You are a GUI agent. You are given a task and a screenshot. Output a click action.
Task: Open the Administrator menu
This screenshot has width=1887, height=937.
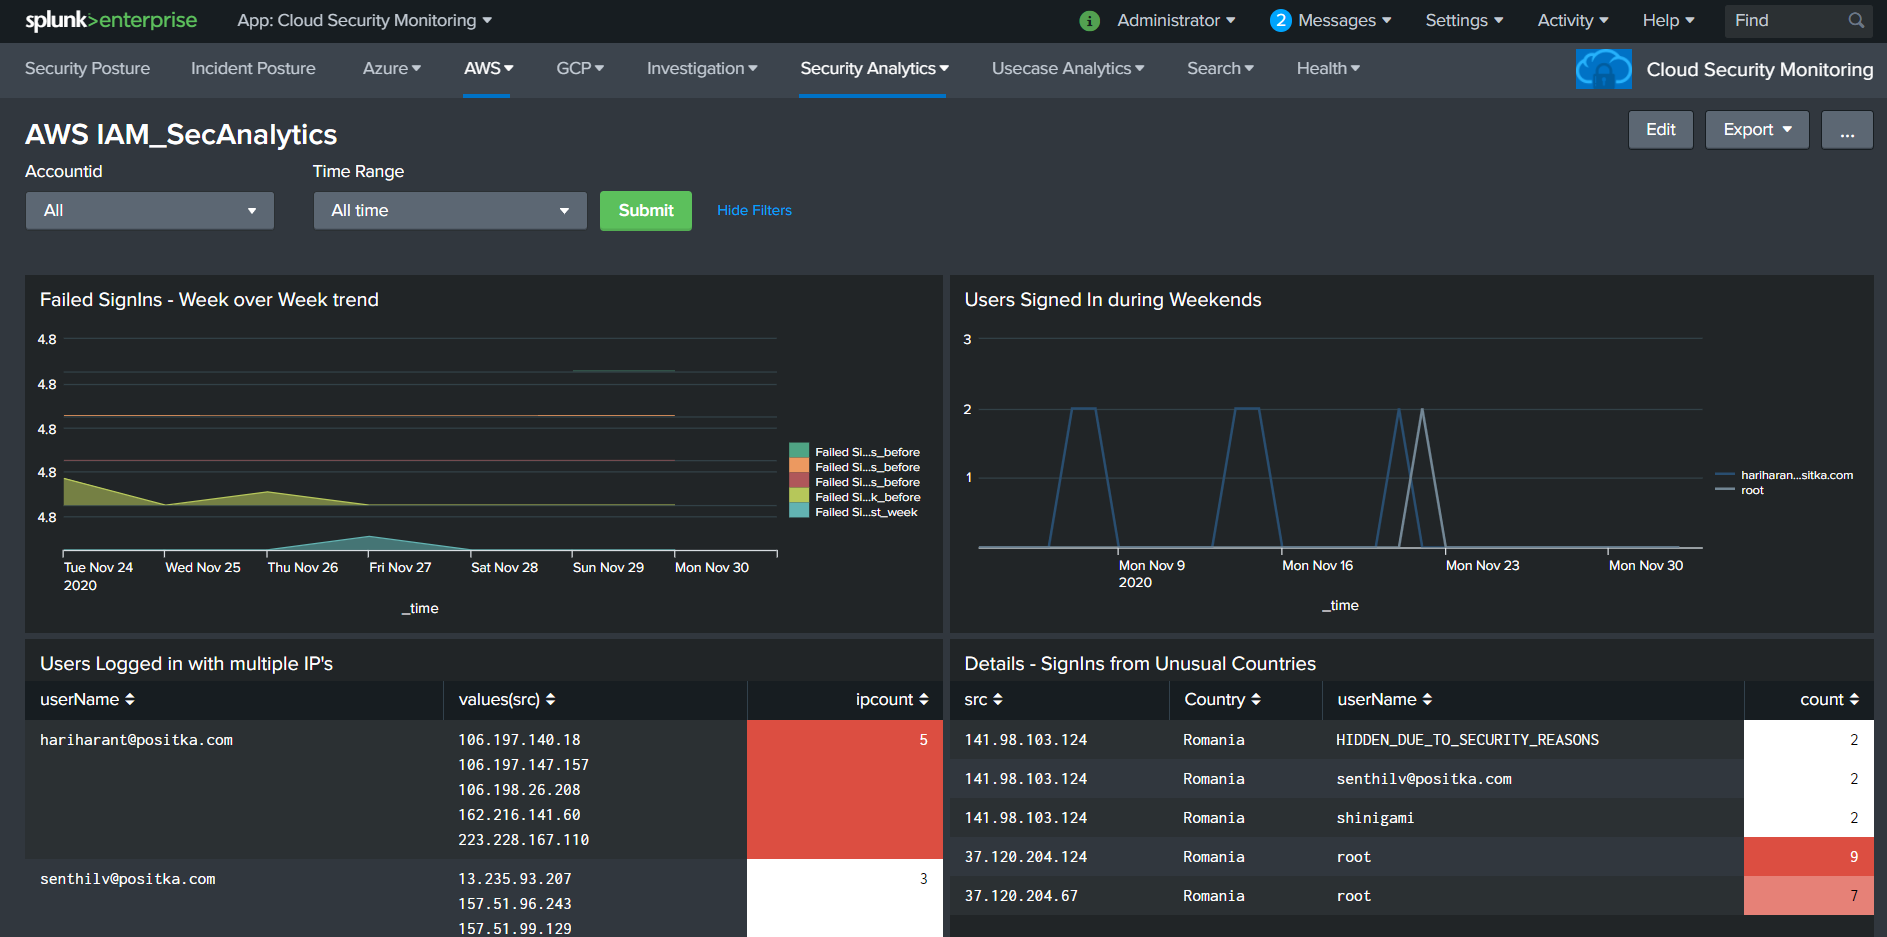pos(1176,20)
